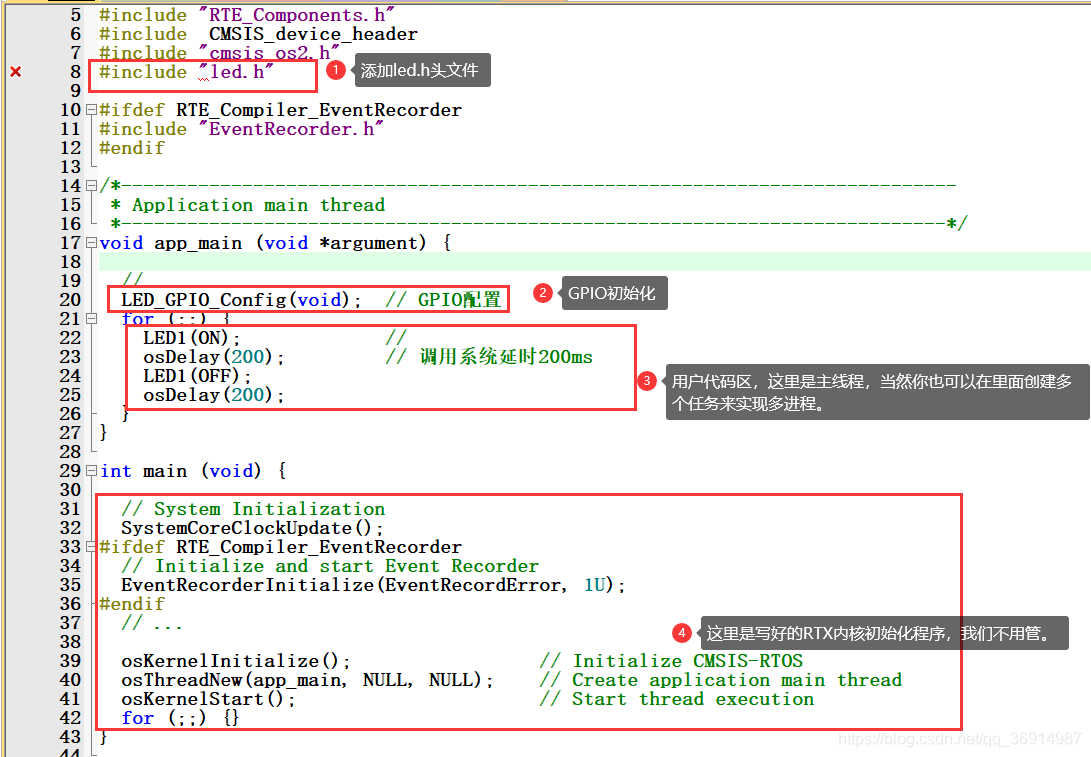
Task: Click the '// 调用系统延时200ms' comment
Action: pos(489,357)
